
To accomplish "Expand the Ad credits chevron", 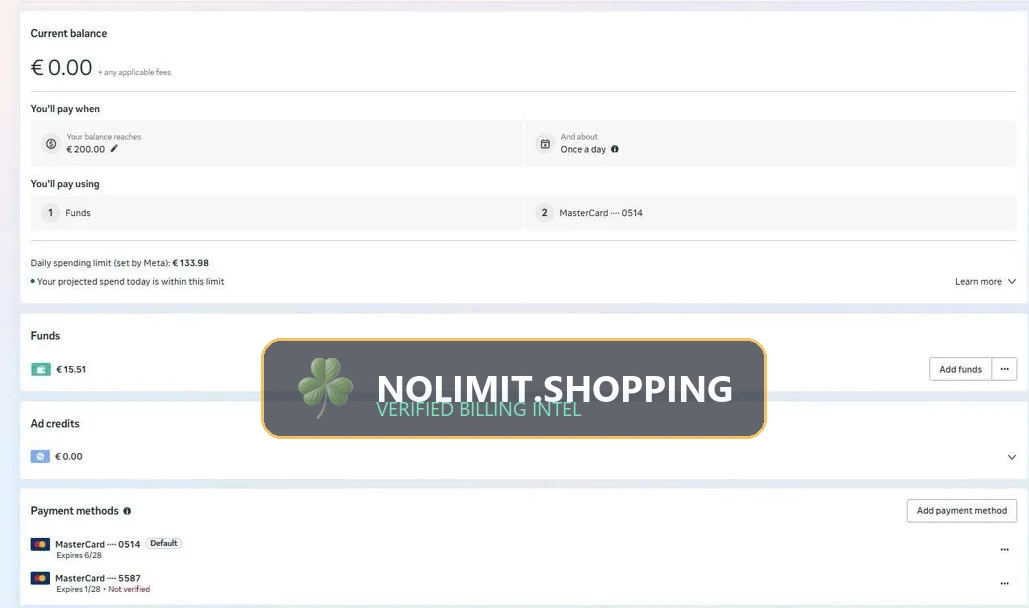I will coord(1011,457).
